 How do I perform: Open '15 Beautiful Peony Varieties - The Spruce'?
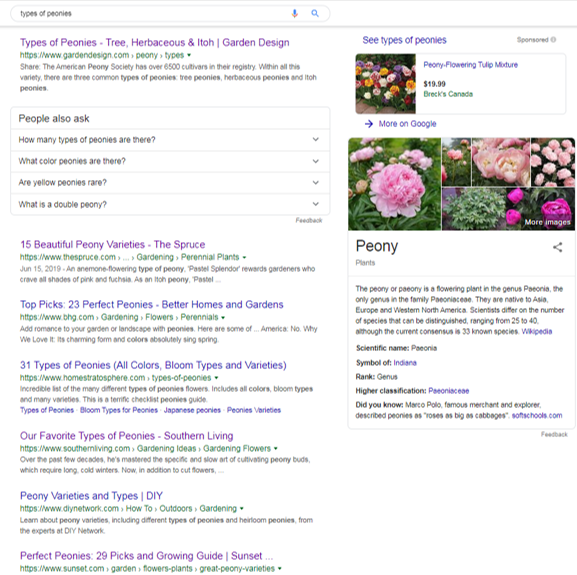pos(113,245)
